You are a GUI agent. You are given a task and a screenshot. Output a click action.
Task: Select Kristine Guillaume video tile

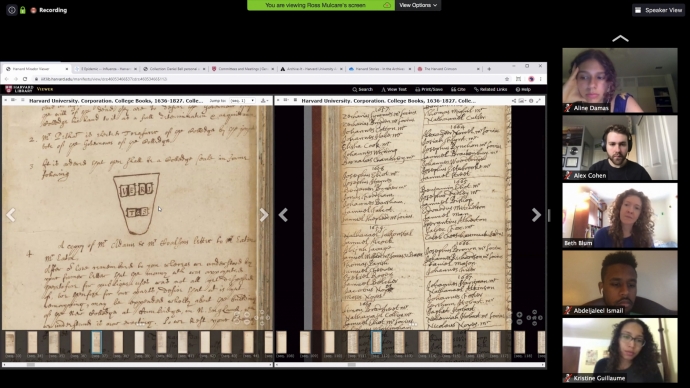coord(620,350)
